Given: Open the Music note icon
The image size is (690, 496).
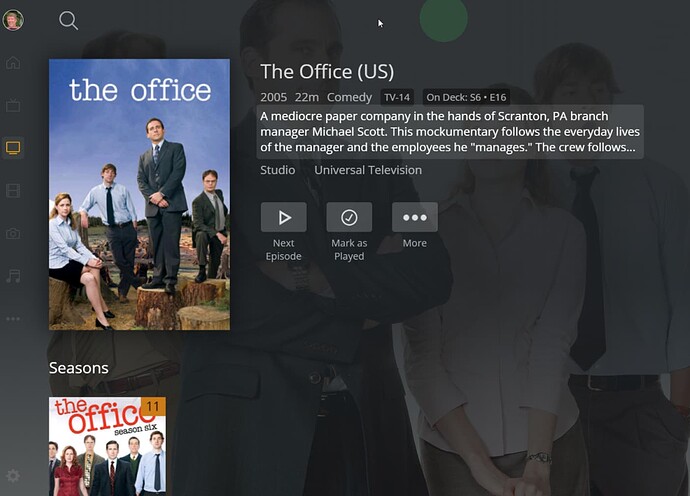Looking at the screenshot, I should click(x=13, y=276).
